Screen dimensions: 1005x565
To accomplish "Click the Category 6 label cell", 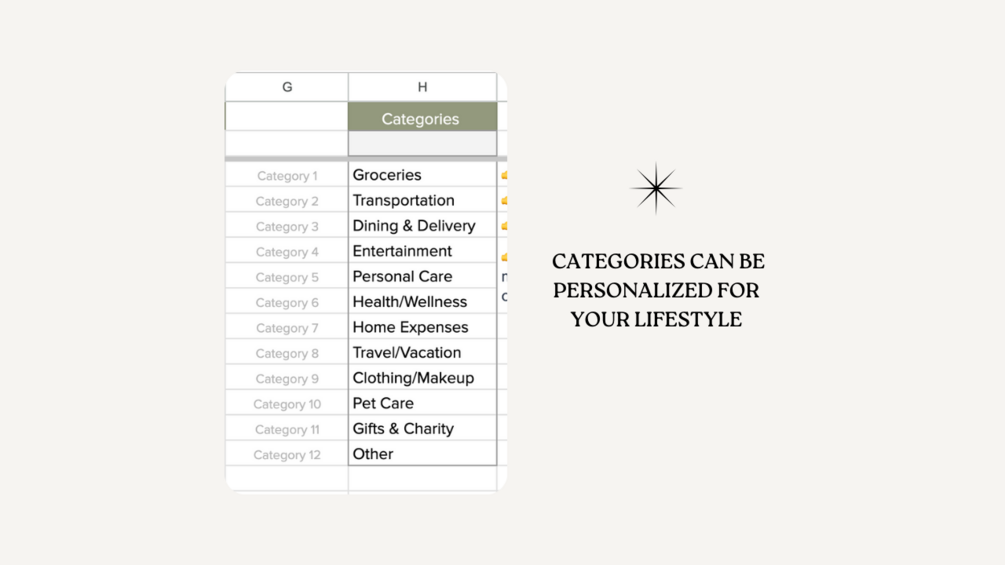I will coord(287,303).
